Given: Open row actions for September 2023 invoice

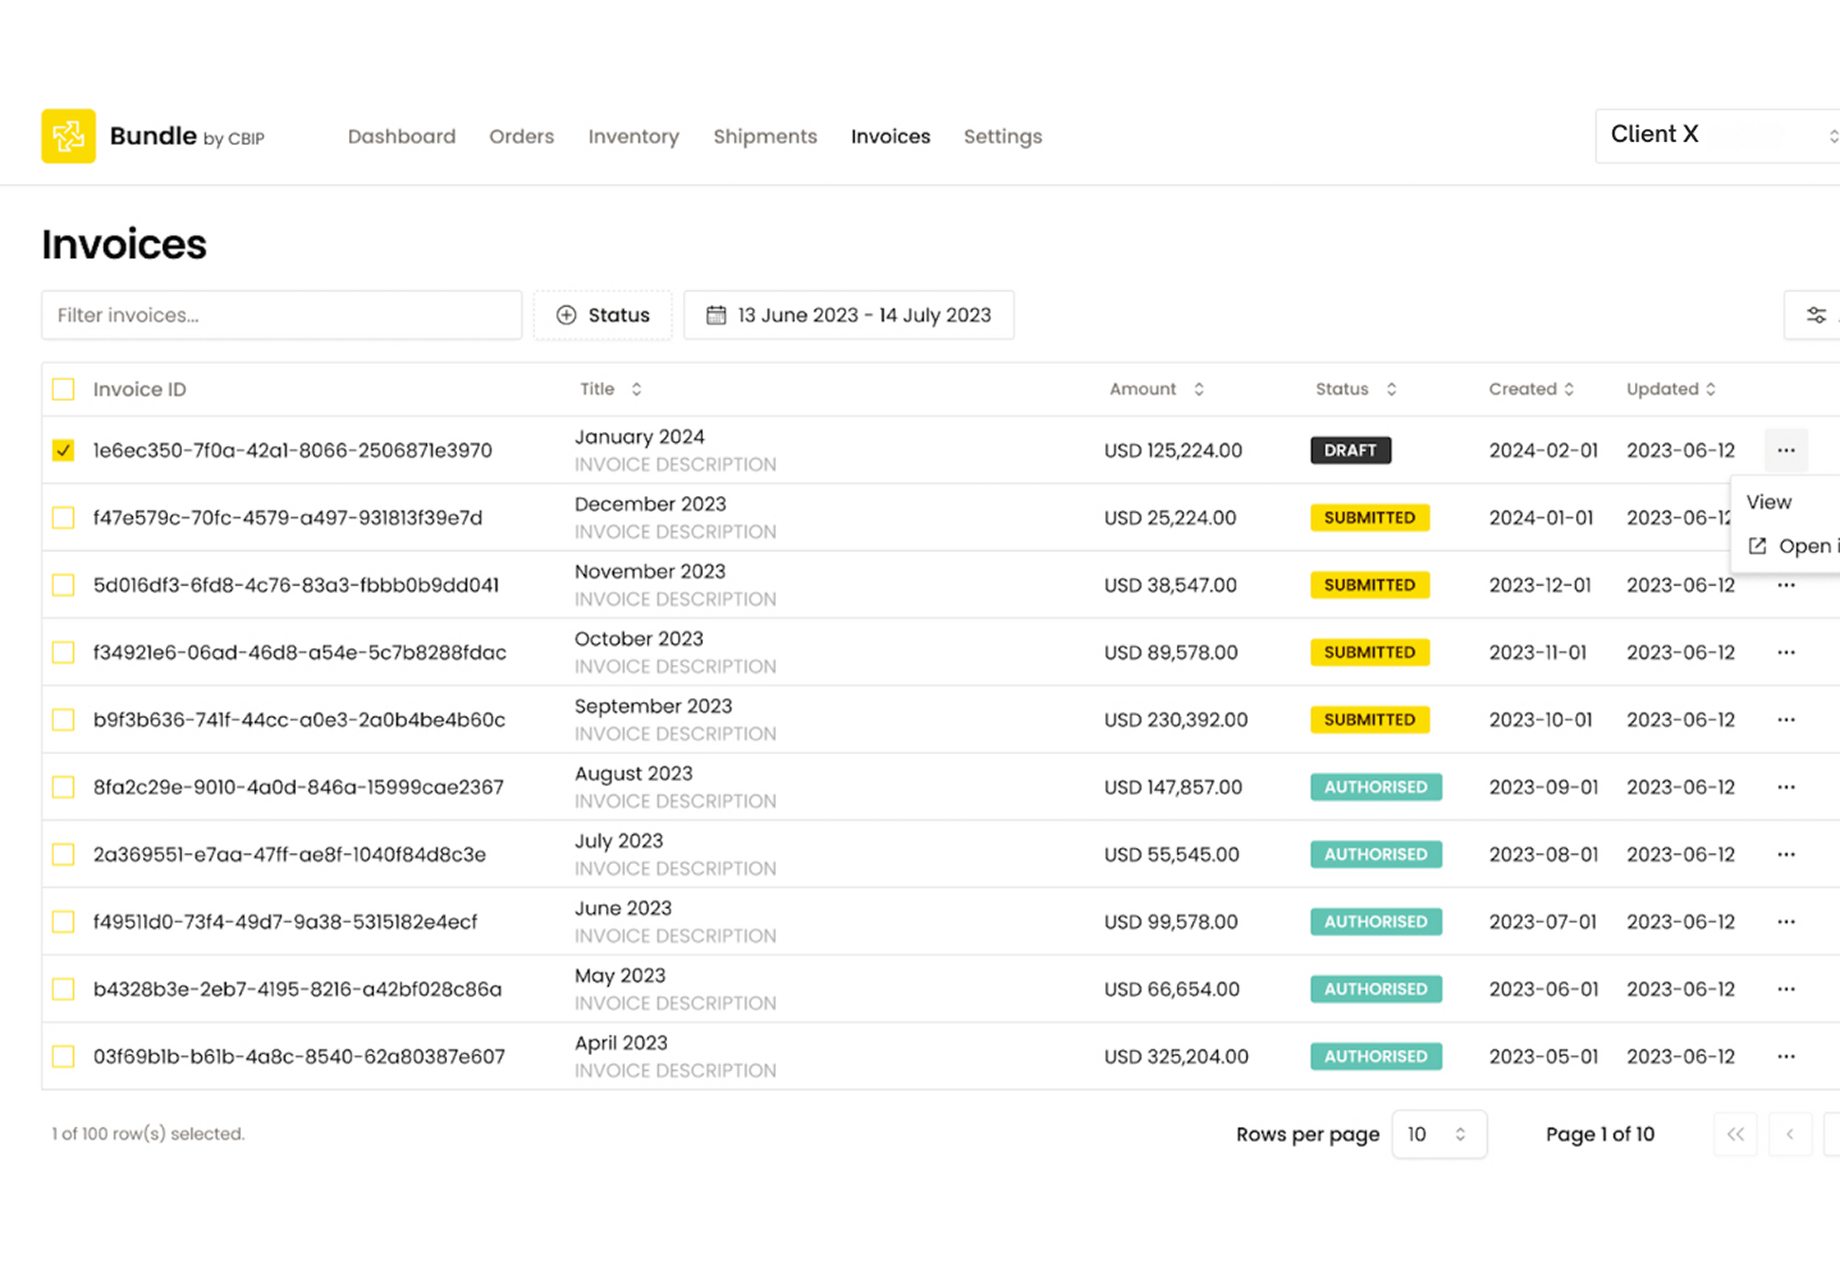Looking at the screenshot, I should (1786, 720).
